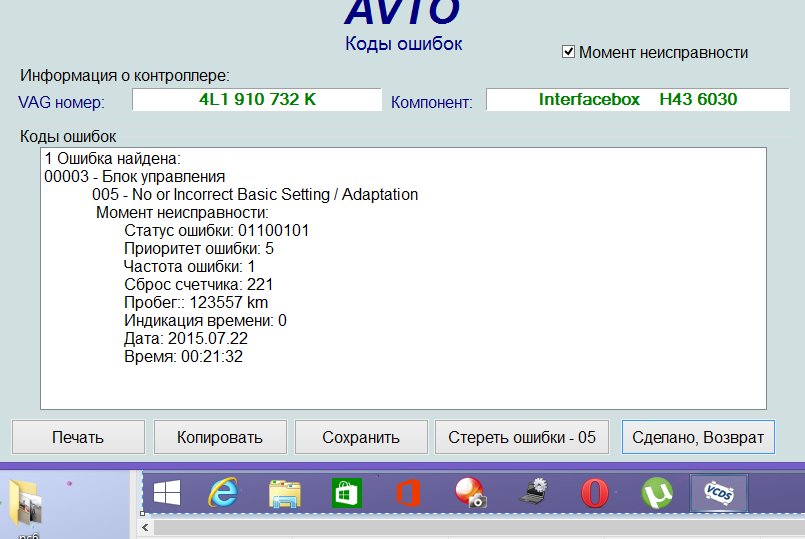The width and height of the screenshot is (805, 539).
Task: Open the desktop folder icon at bottom-left
Action: click(26, 503)
